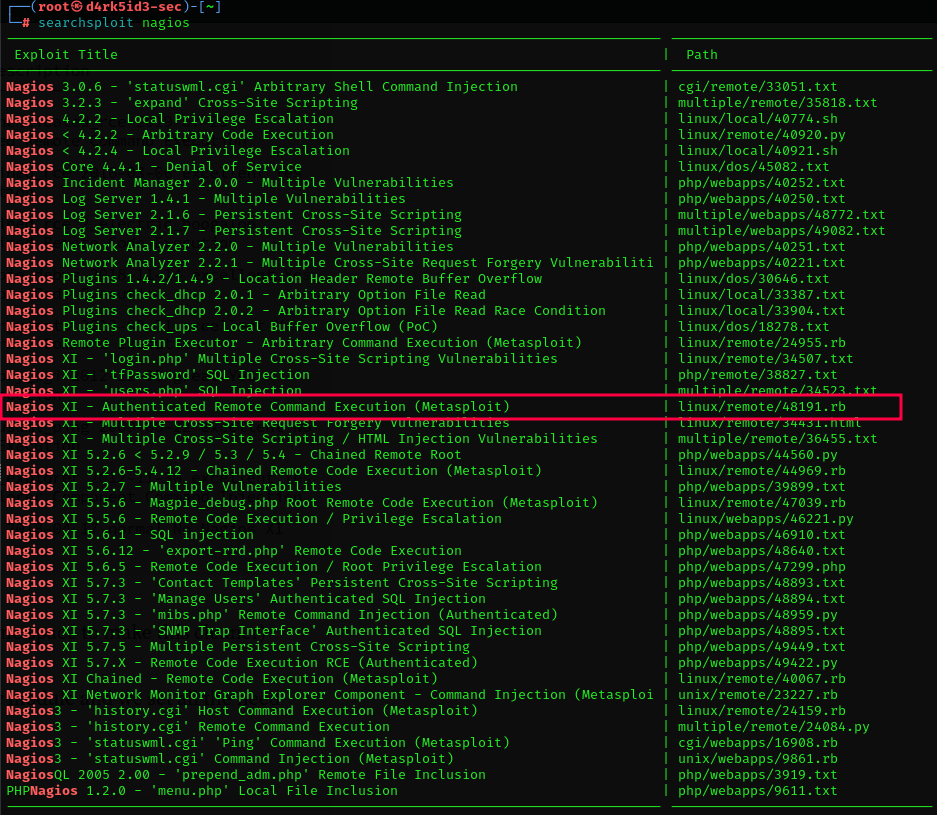Select Nagios Incident Manager 2.0.0 entry

pyautogui.click(x=230, y=183)
